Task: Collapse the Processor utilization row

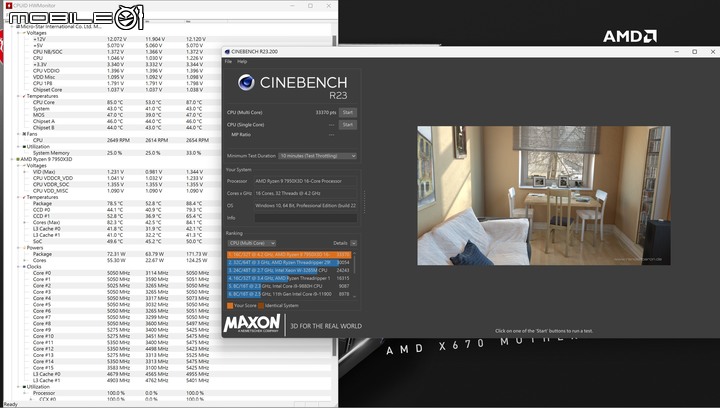Action: (x=25, y=393)
